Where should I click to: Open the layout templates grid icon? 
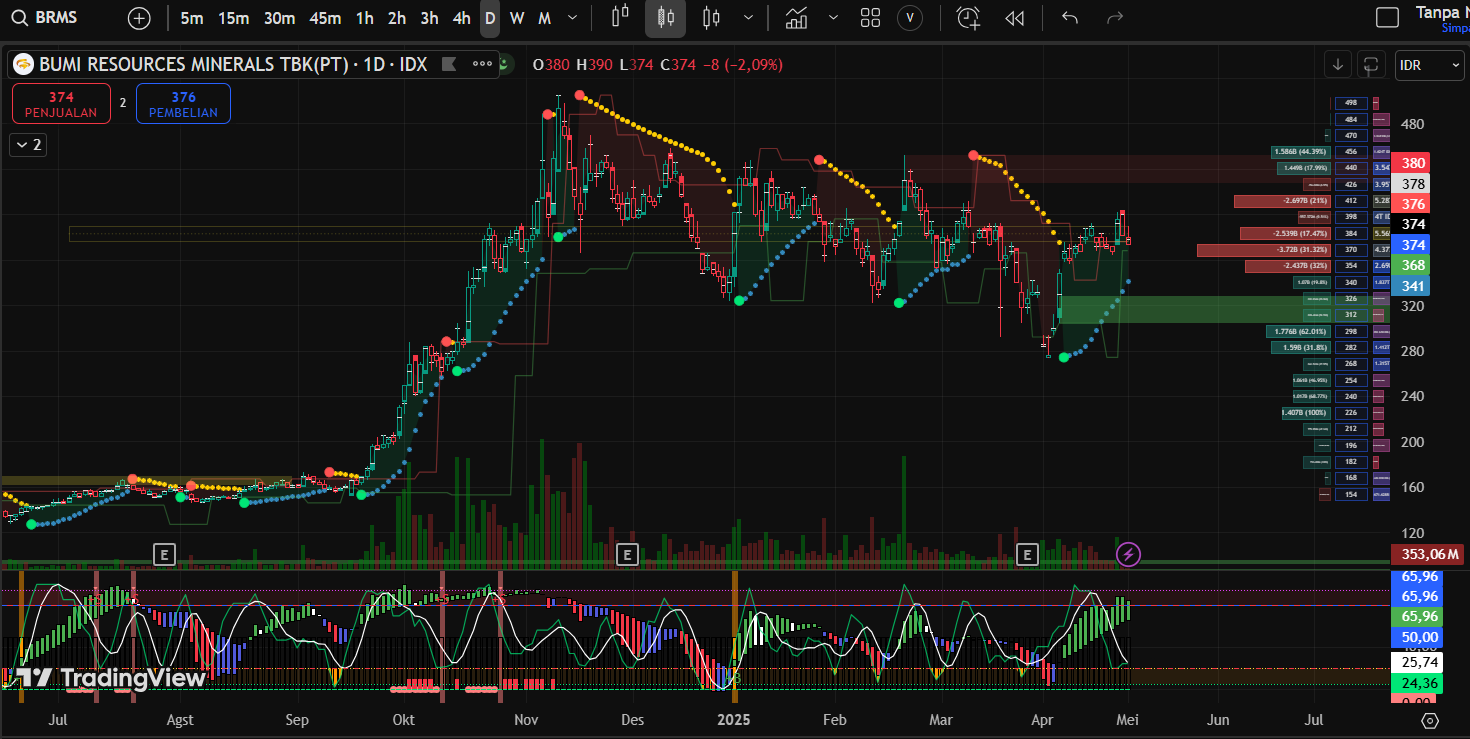click(x=870, y=18)
